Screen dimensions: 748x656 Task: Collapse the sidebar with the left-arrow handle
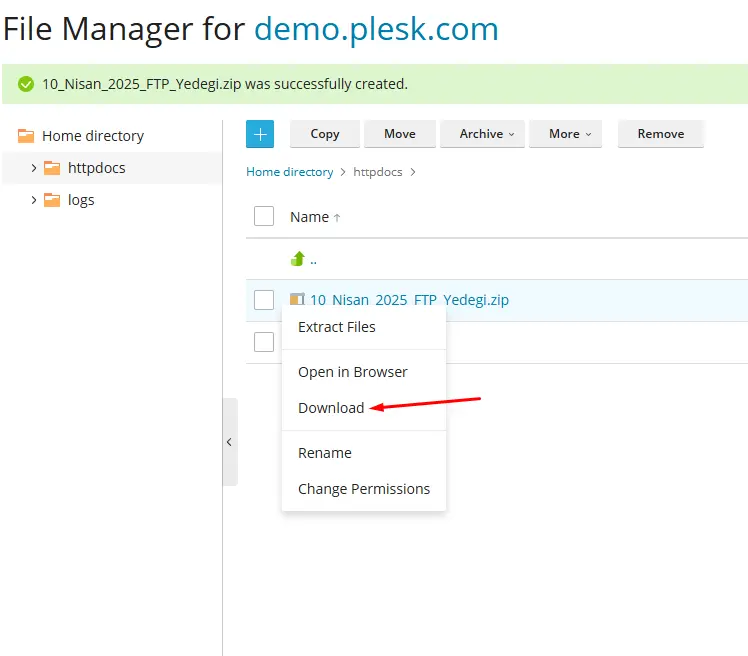pyautogui.click(x=230, y=442)
